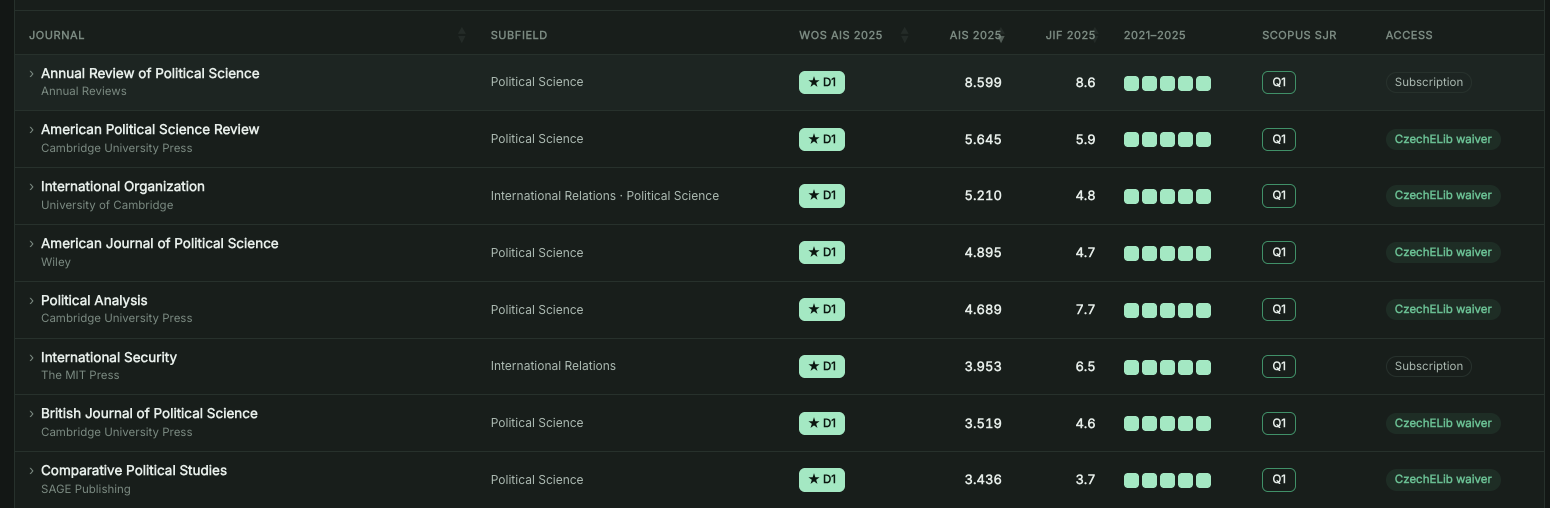1550x508 pixels.
Task: Click Subscription tag for Annual Review
Action: click(x=1428, y=82)
